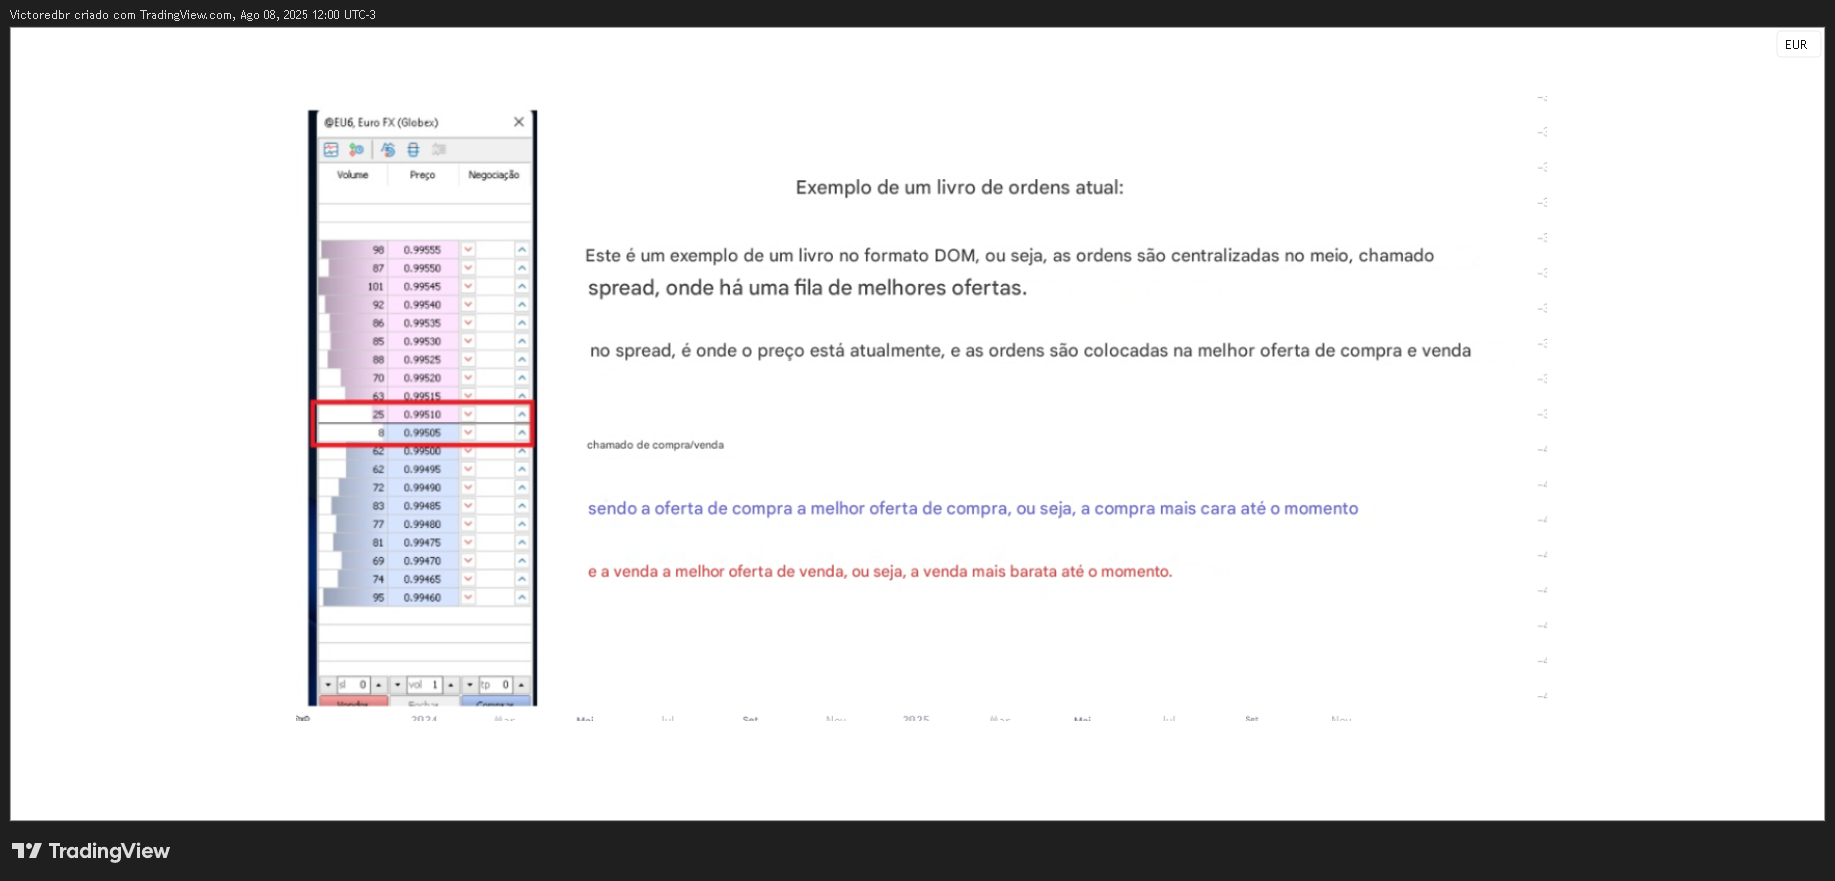This screenshot has width=1835, height=881.
Task: Click the second DOM toolbar icon with colored dots
Action: (356, 150)
